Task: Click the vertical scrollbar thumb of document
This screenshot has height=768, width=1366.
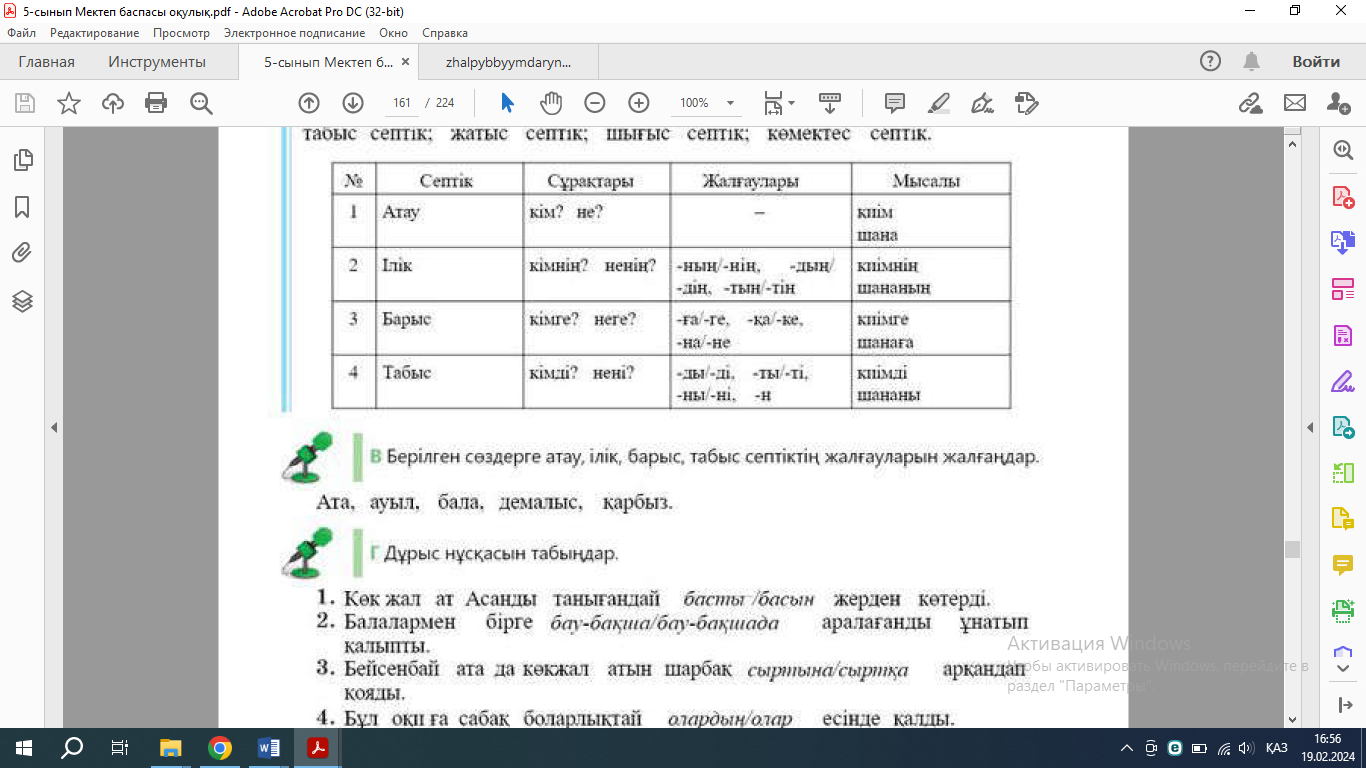Action: (x=1292, y=549)
